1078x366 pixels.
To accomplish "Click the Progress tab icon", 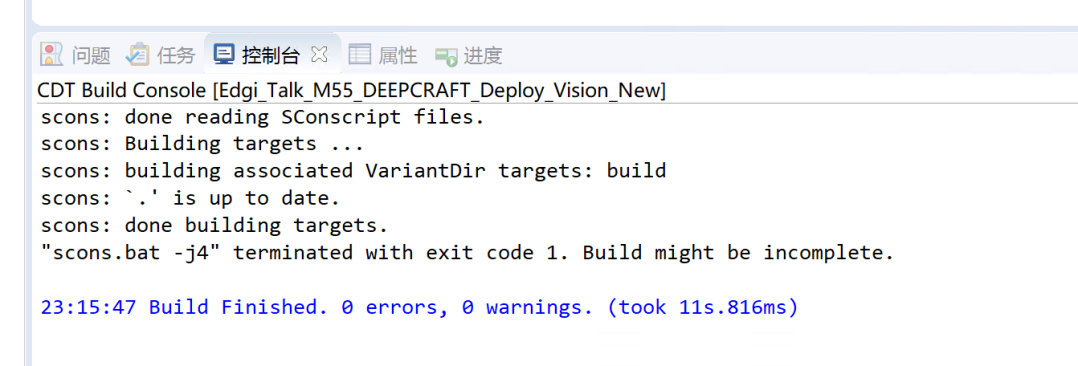I will click(x=446, y=56).
